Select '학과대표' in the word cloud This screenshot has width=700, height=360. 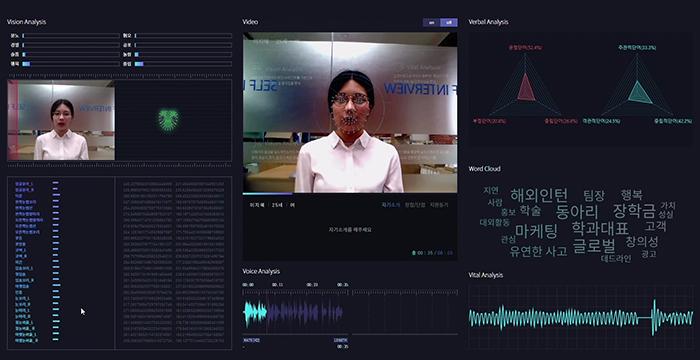pos(600,228)
